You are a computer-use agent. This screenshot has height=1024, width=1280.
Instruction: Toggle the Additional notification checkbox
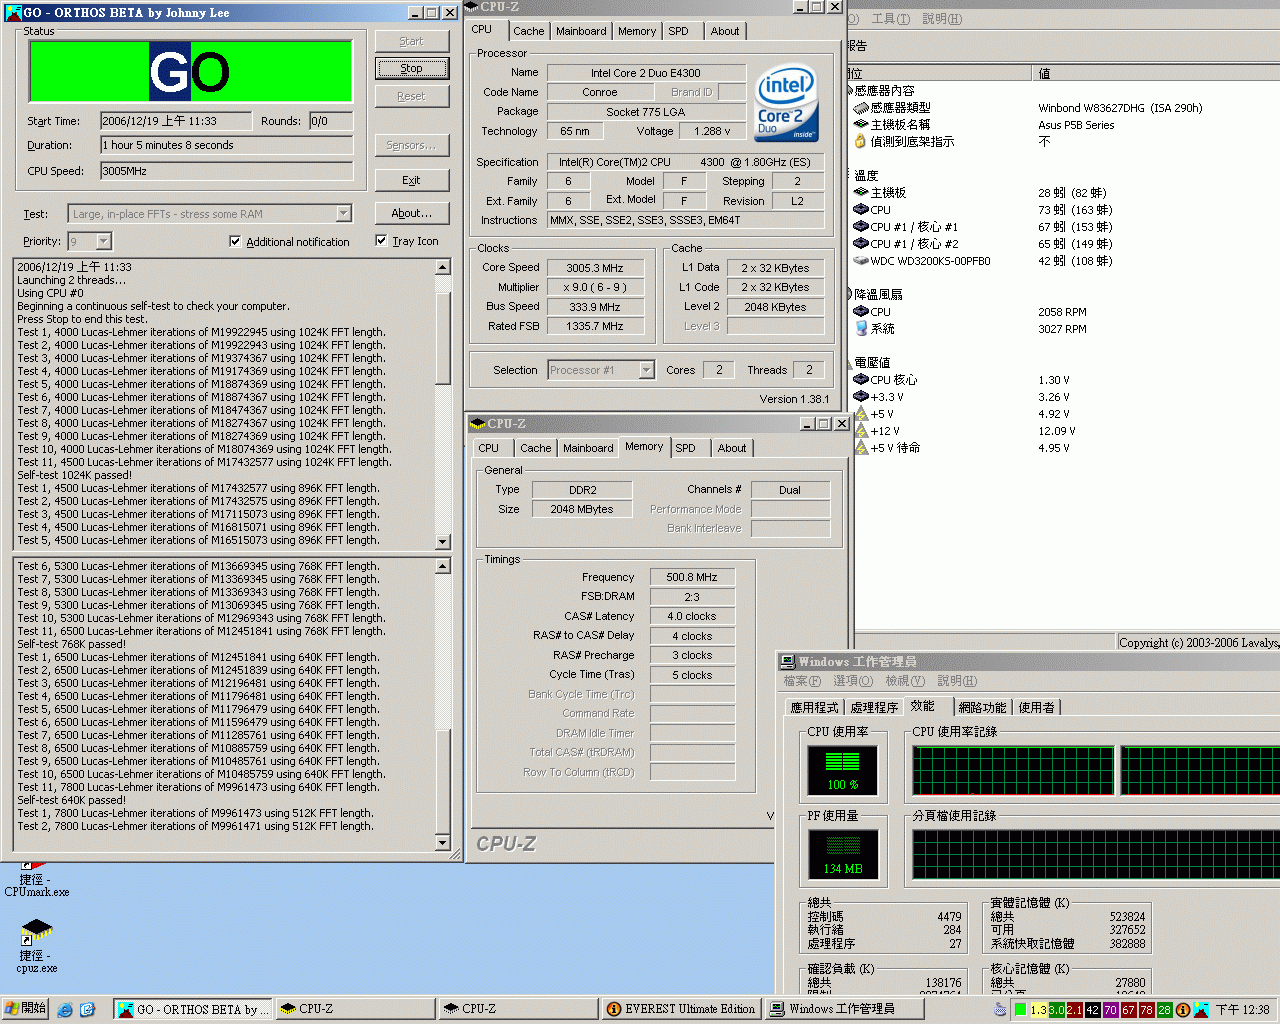coord(235,241)
